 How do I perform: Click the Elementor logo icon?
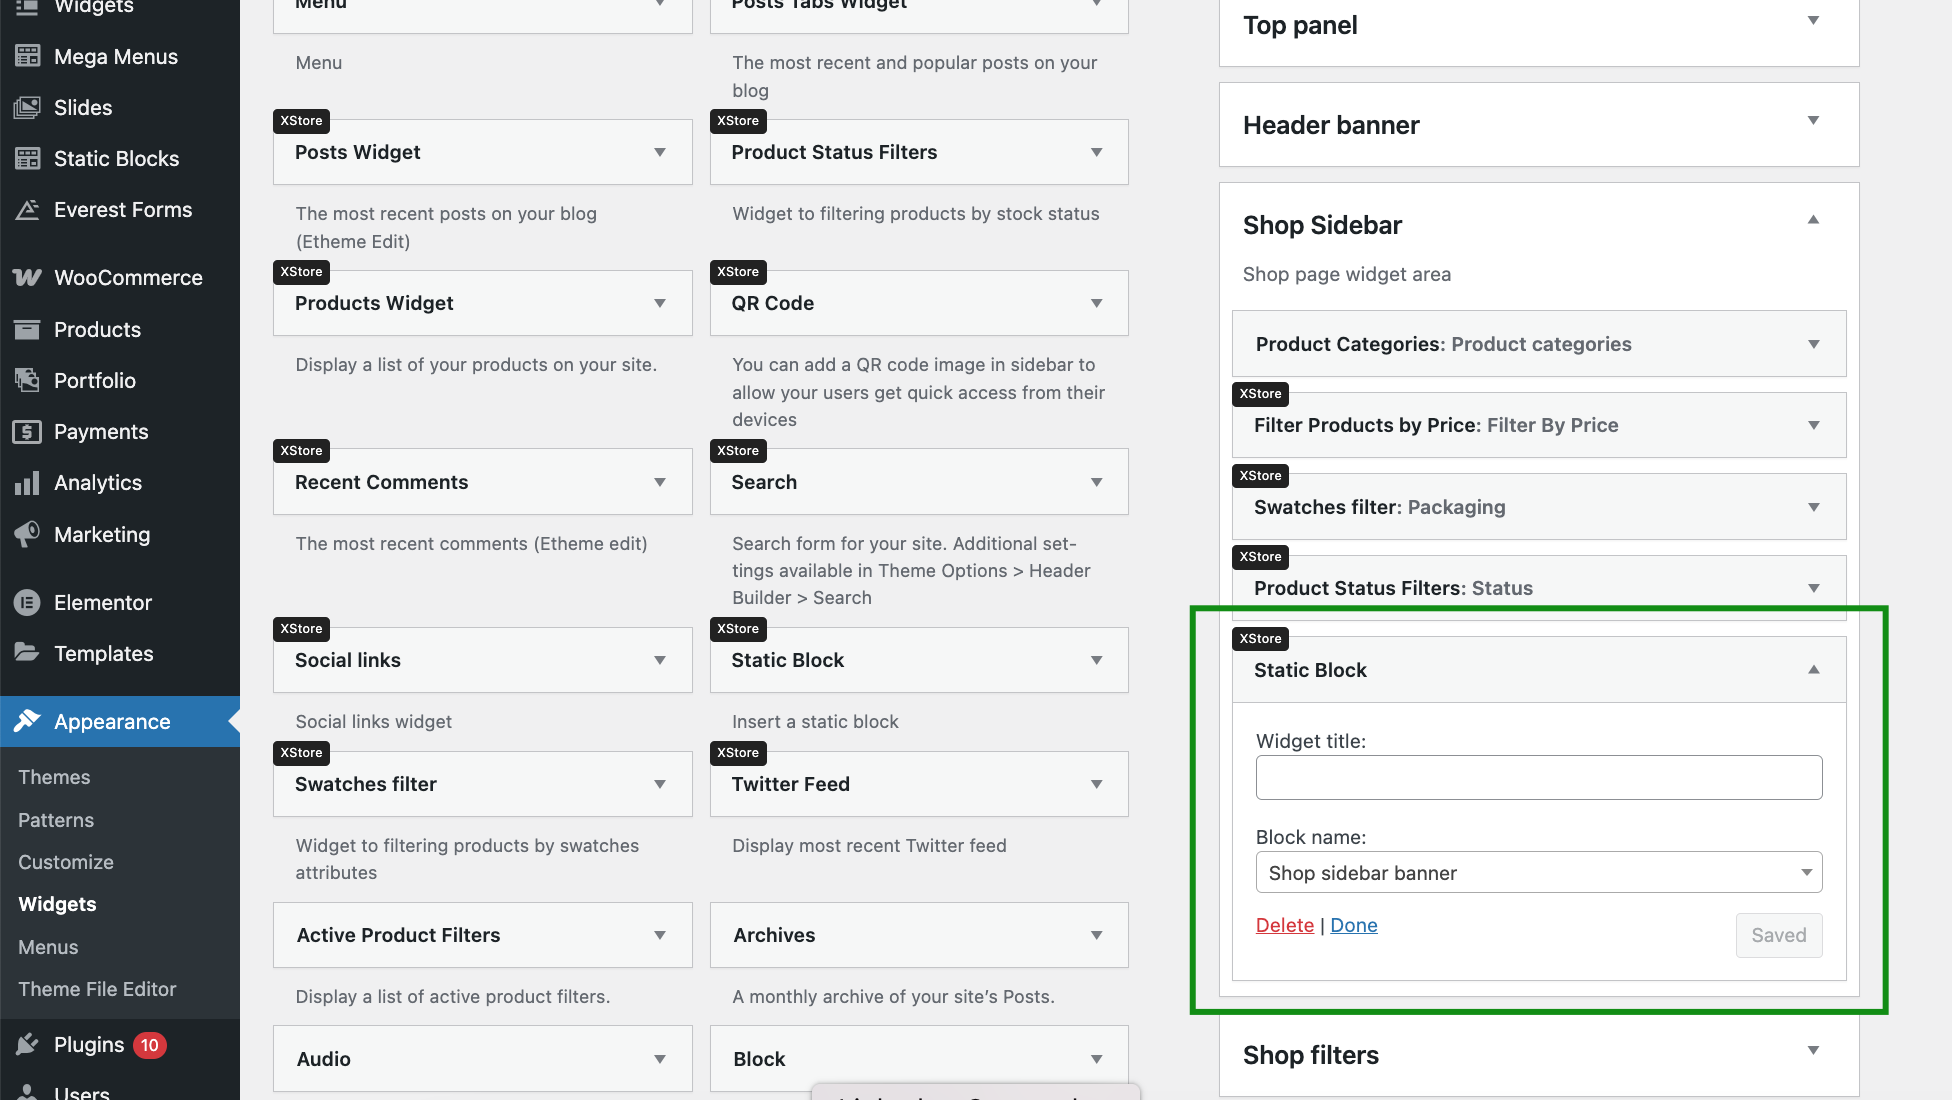27,602
